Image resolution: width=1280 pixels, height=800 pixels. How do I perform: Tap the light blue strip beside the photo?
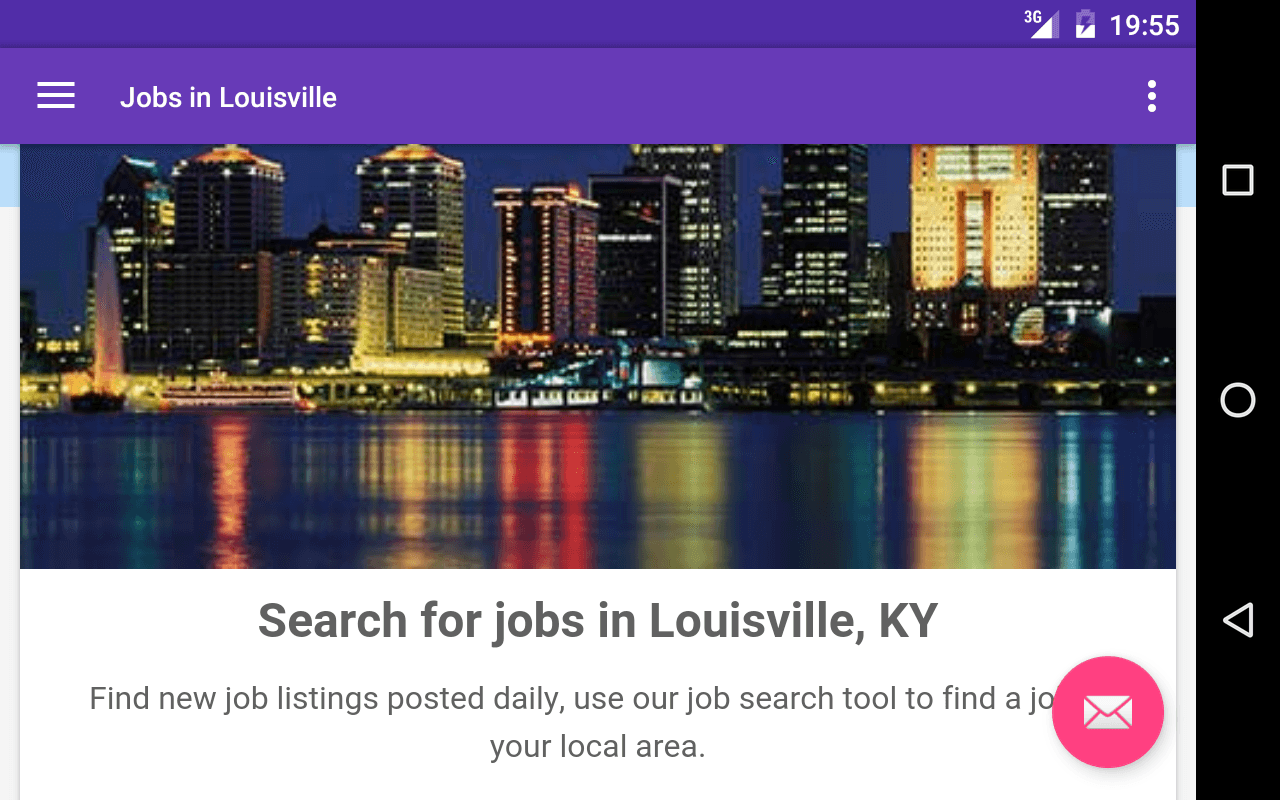pos(1186,175)
